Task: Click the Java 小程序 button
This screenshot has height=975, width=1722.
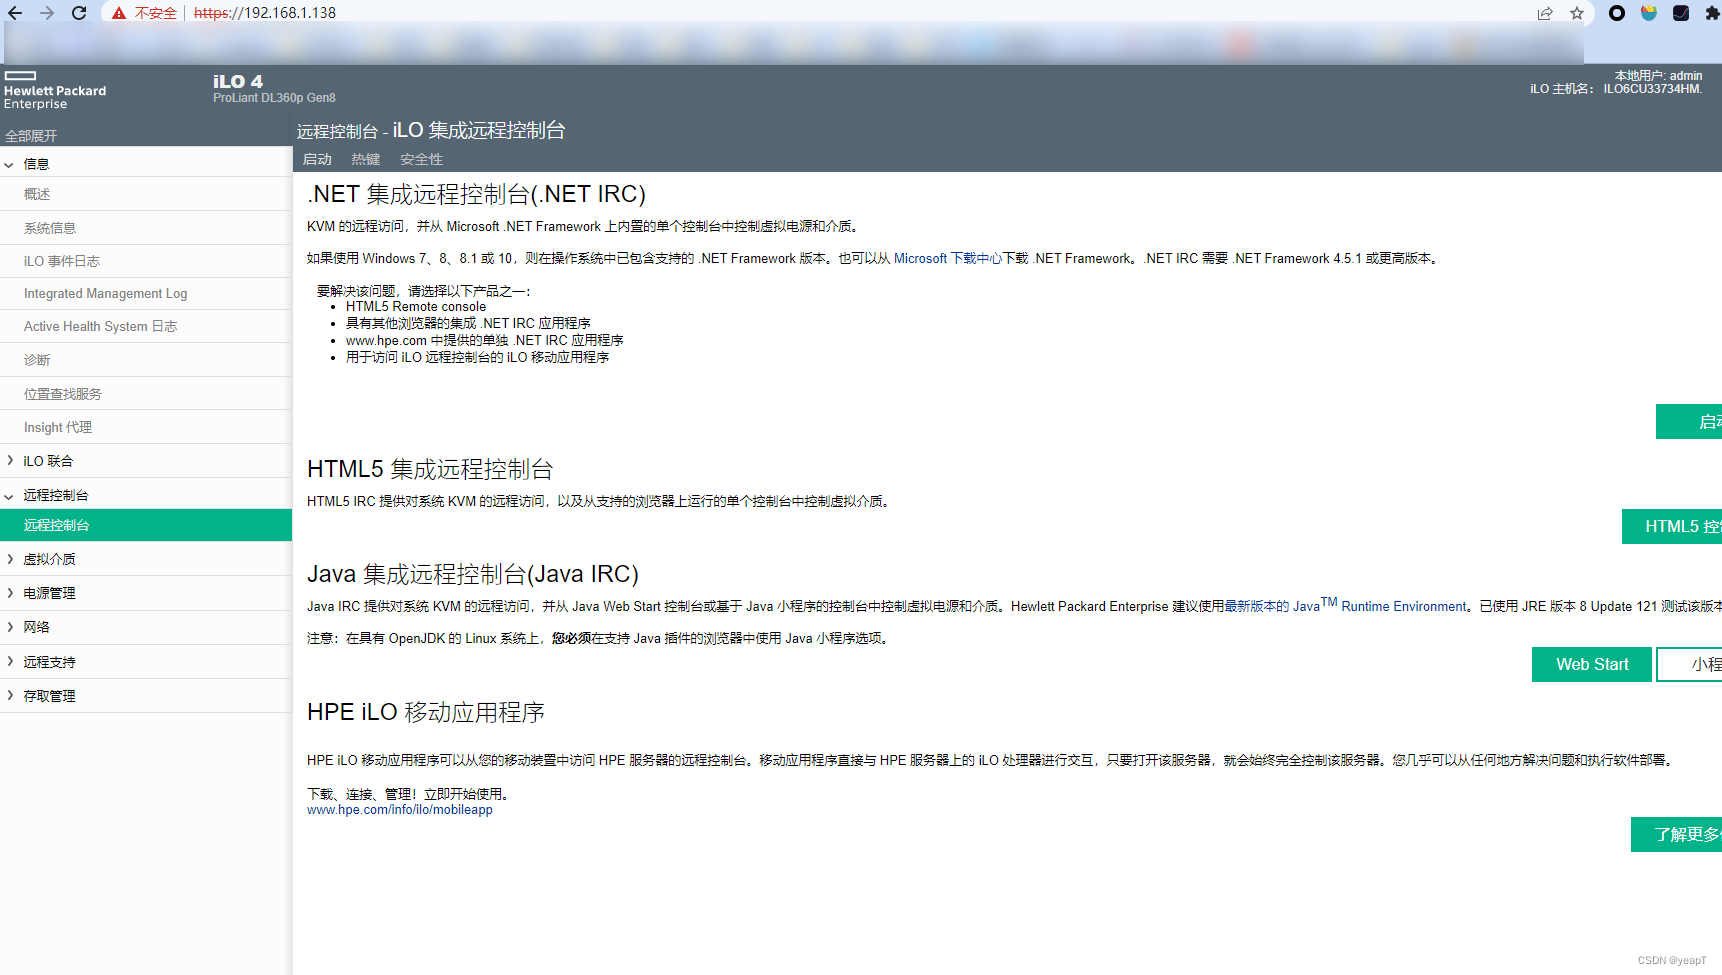Action: pyautogui.click(x=1690, y=664)
